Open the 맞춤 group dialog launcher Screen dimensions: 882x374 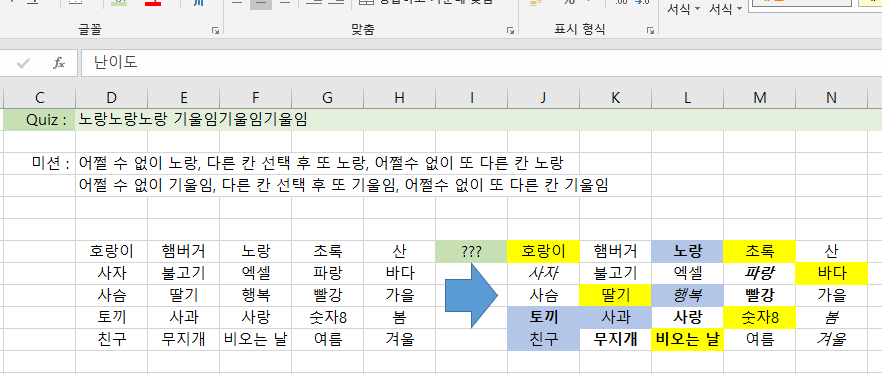click(x=510, y=30)
